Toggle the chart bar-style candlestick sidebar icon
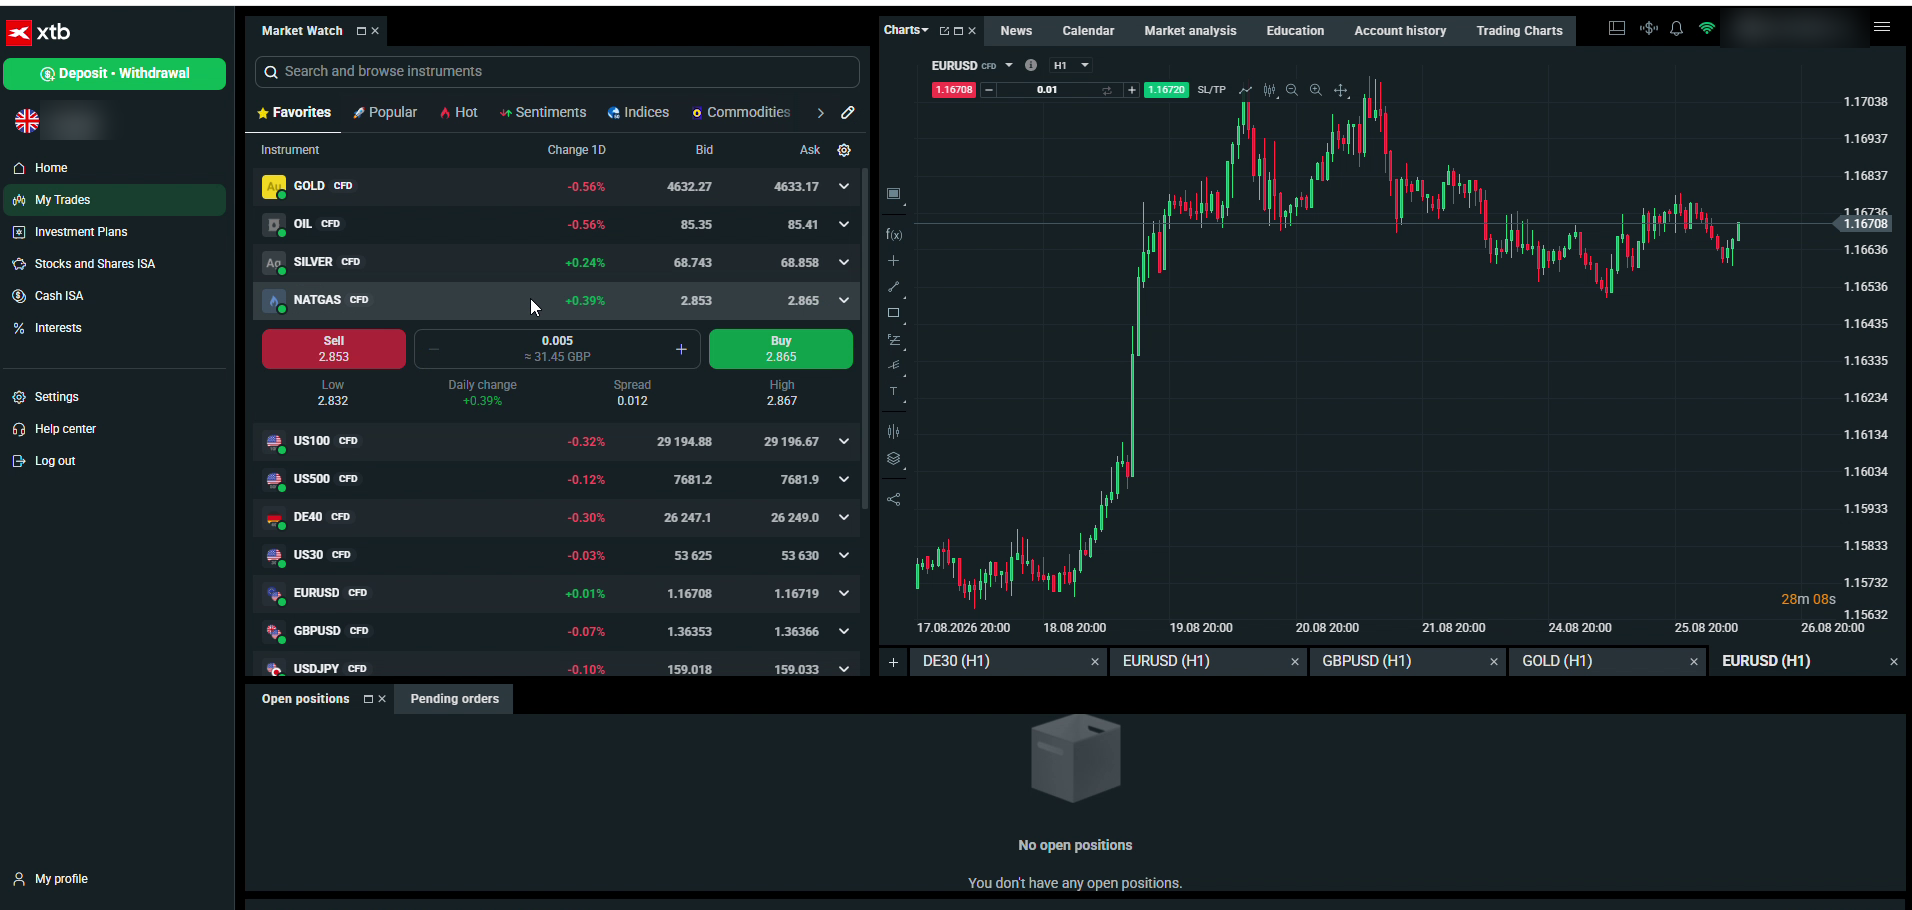 (x=894, y=432)
